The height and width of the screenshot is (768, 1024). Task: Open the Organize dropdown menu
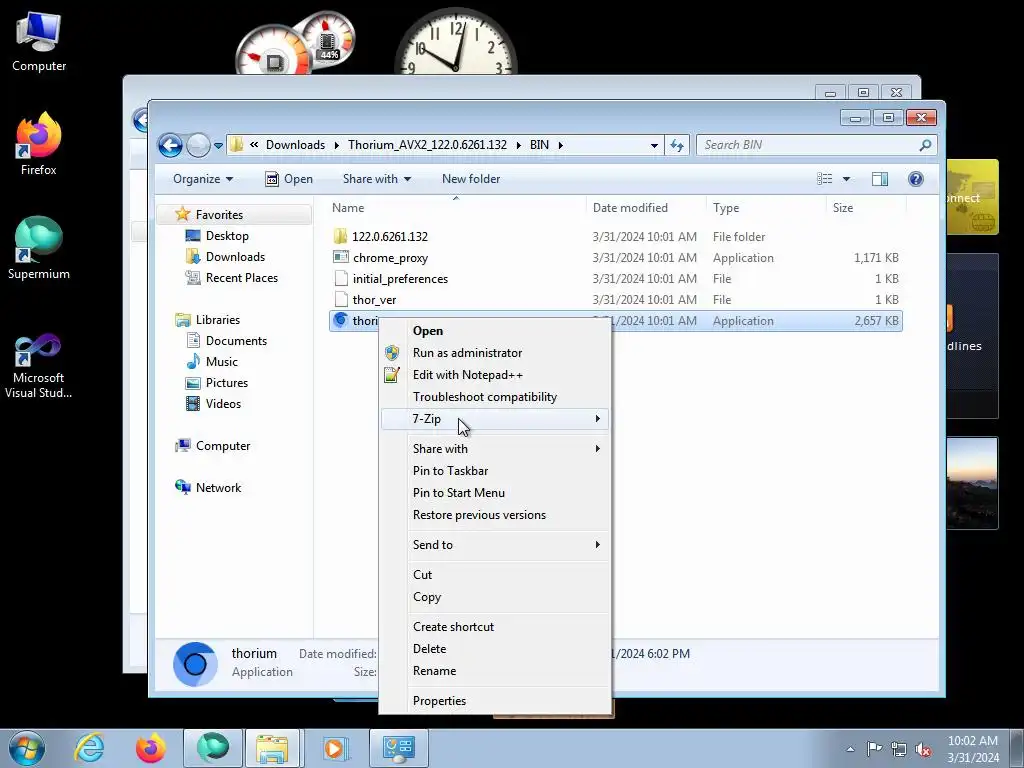[x=202, y=179]
